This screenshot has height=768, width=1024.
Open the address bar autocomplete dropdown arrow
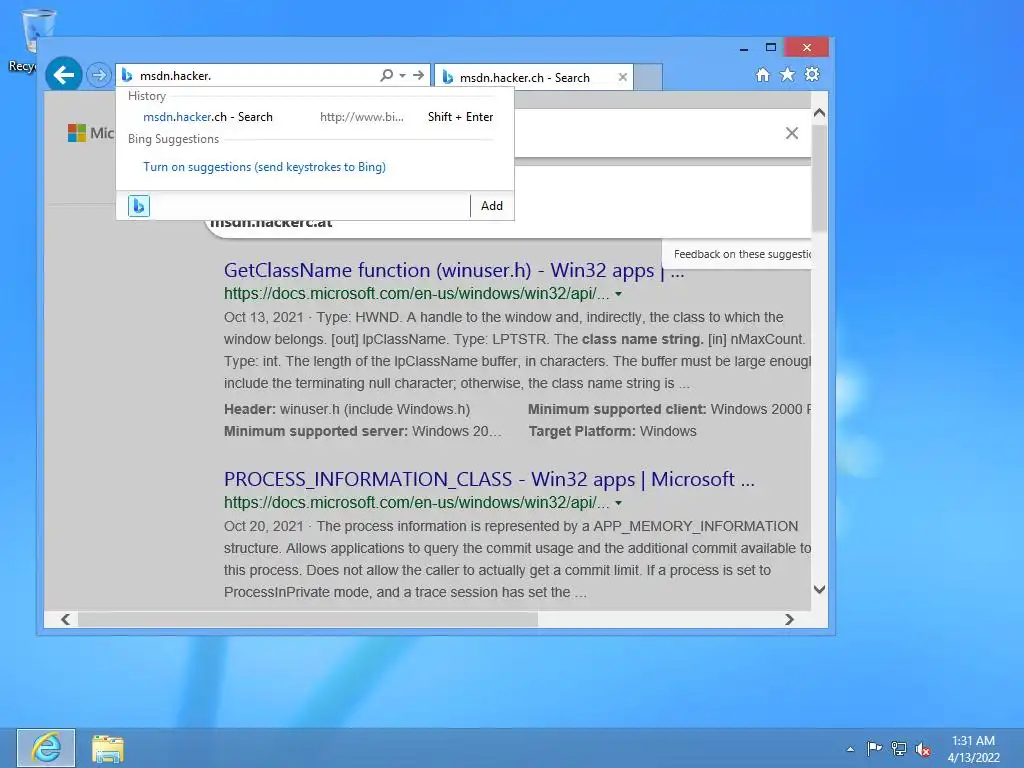click(402, 76)
